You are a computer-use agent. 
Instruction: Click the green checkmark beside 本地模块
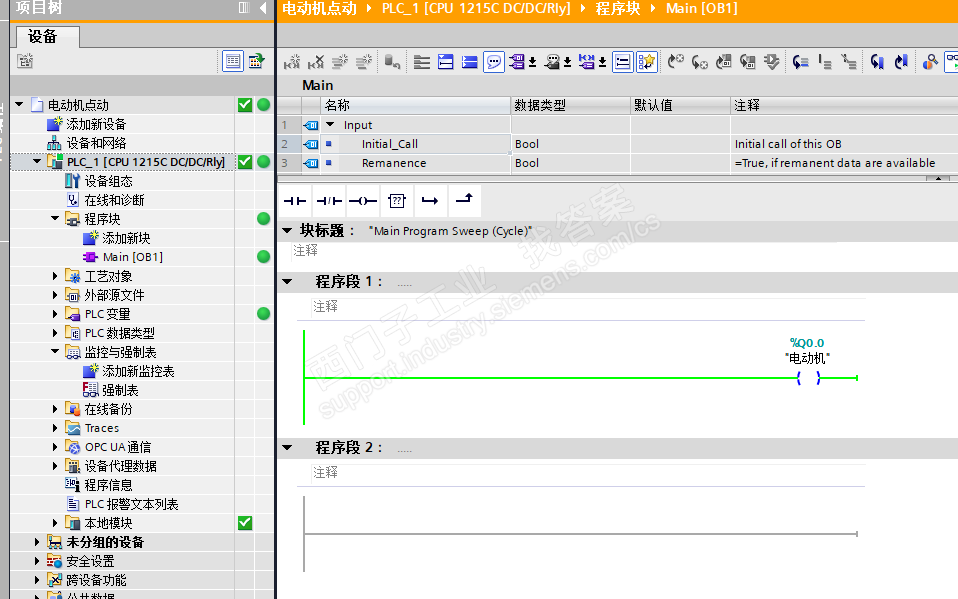coord(245,523)
